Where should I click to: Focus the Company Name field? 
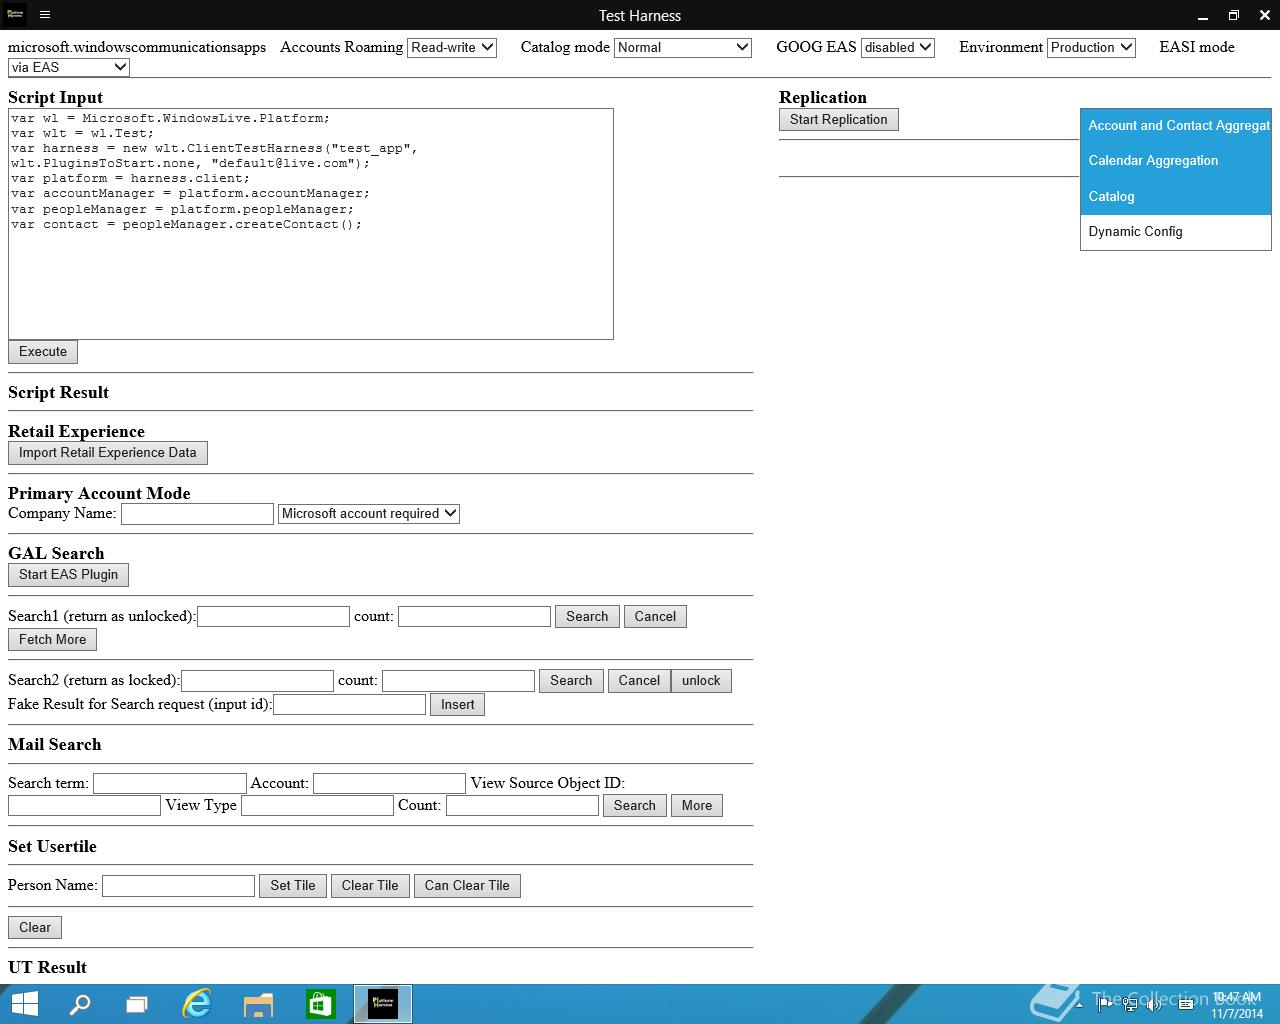pyautogui.click(x=197, y=514)
